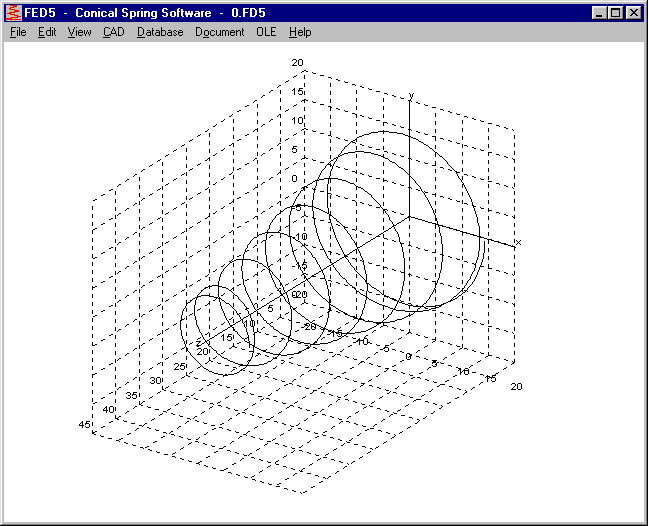Viewport: 648px width, 526px height.
Task: Click the 'z' axis label near the small coils
Action: pyautogui.click(x=199, y=343)
